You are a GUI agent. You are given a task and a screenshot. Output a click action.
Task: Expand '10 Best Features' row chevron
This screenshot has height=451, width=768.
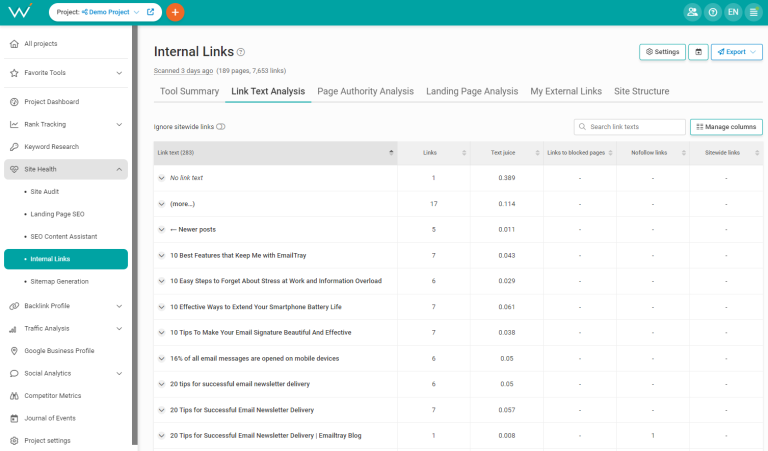pyautogui.click(x=161, y=256)
